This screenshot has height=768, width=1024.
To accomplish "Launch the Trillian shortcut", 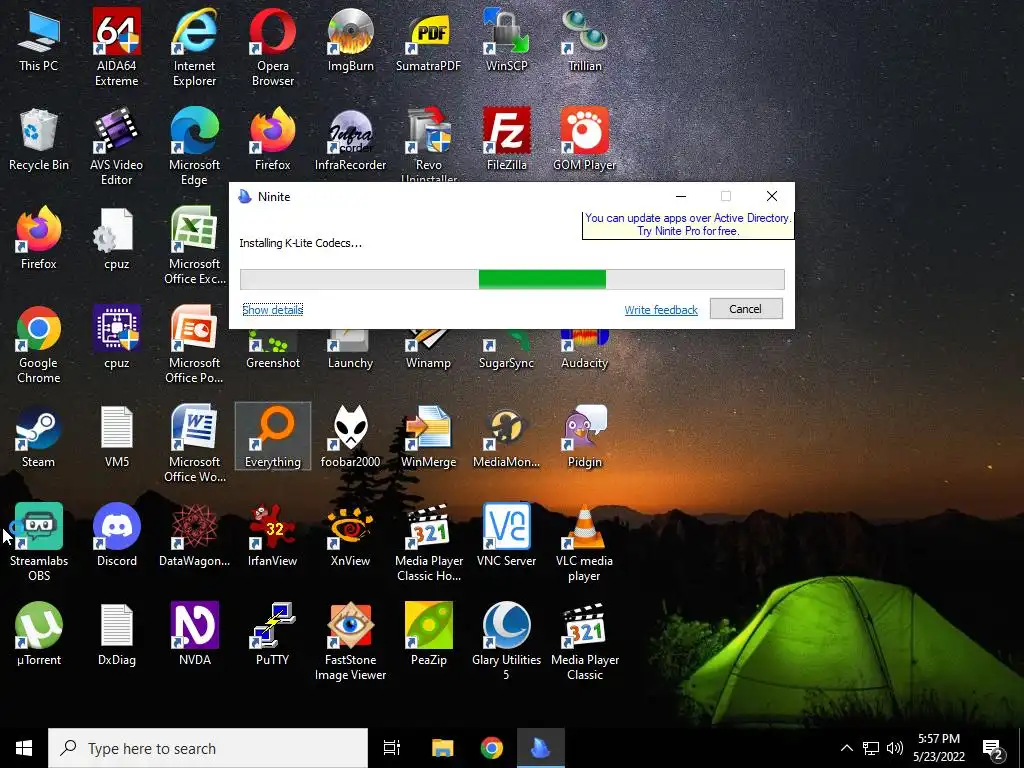I will pyautogui.click(x=584, y=40).
